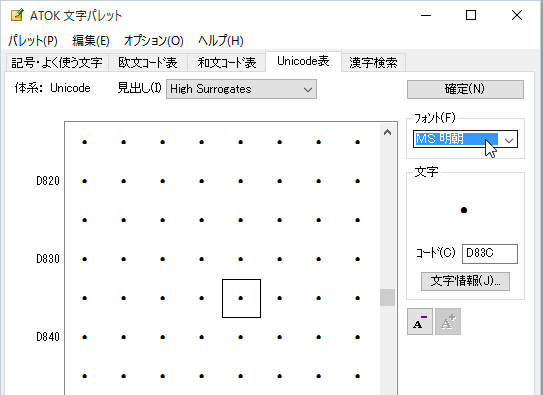This screenshot has width=543, height=395.
Task: Minimize the ATOK 文字パレット window
Action: (426, 15)
